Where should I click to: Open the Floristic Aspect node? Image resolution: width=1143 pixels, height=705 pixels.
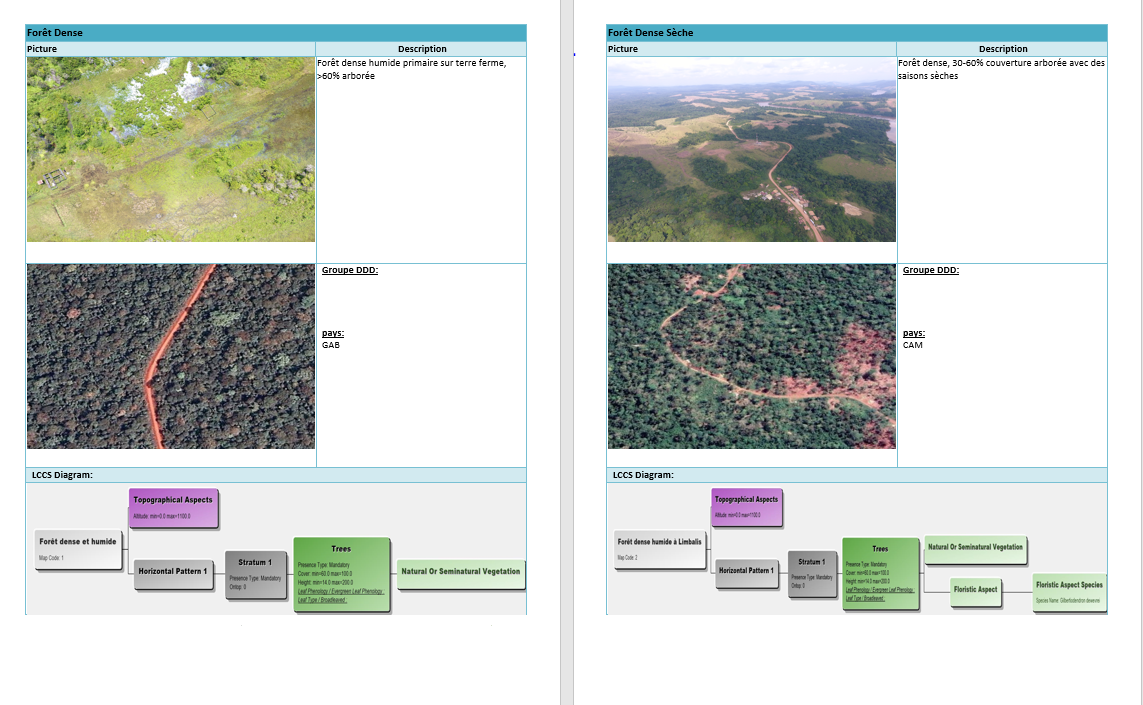coord(977,592)
